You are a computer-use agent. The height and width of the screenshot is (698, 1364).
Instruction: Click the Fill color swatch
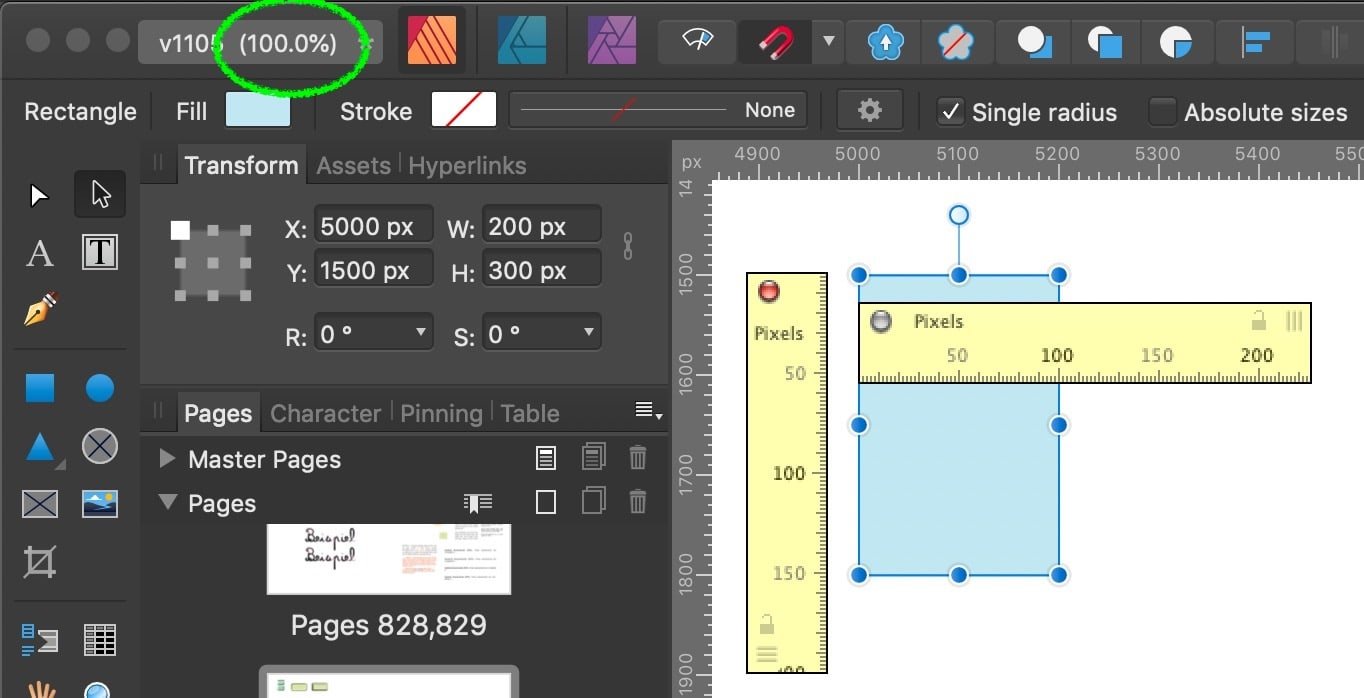click(257, 110)
